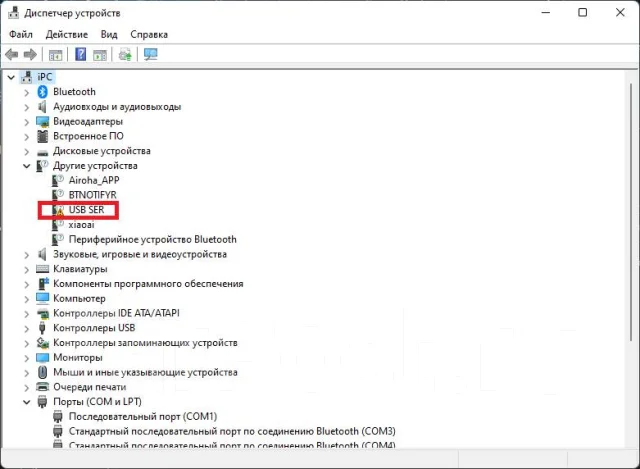Select Последовательный порт (COM1)
Screen dimensions: 640x469
(x=143, y=416)
